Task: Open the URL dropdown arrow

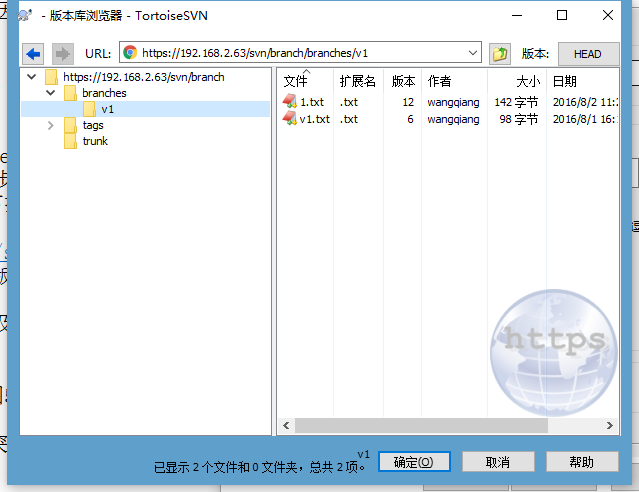Action: pos(473,53)
